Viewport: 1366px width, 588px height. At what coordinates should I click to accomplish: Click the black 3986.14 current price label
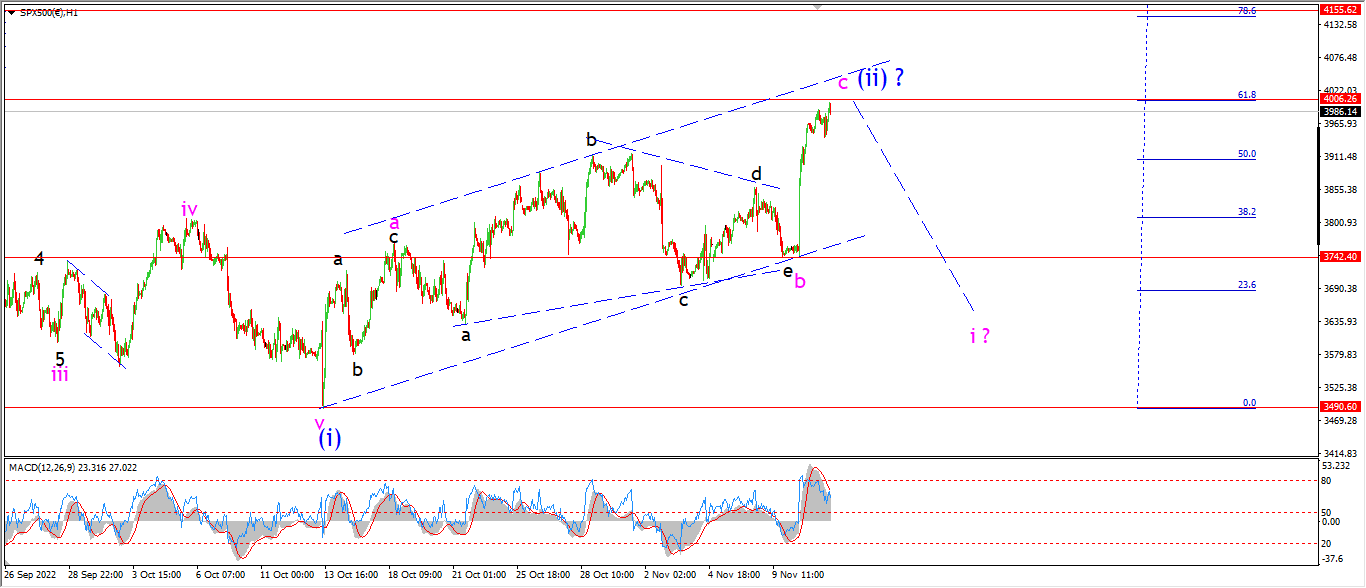[x=1339, y=111]
